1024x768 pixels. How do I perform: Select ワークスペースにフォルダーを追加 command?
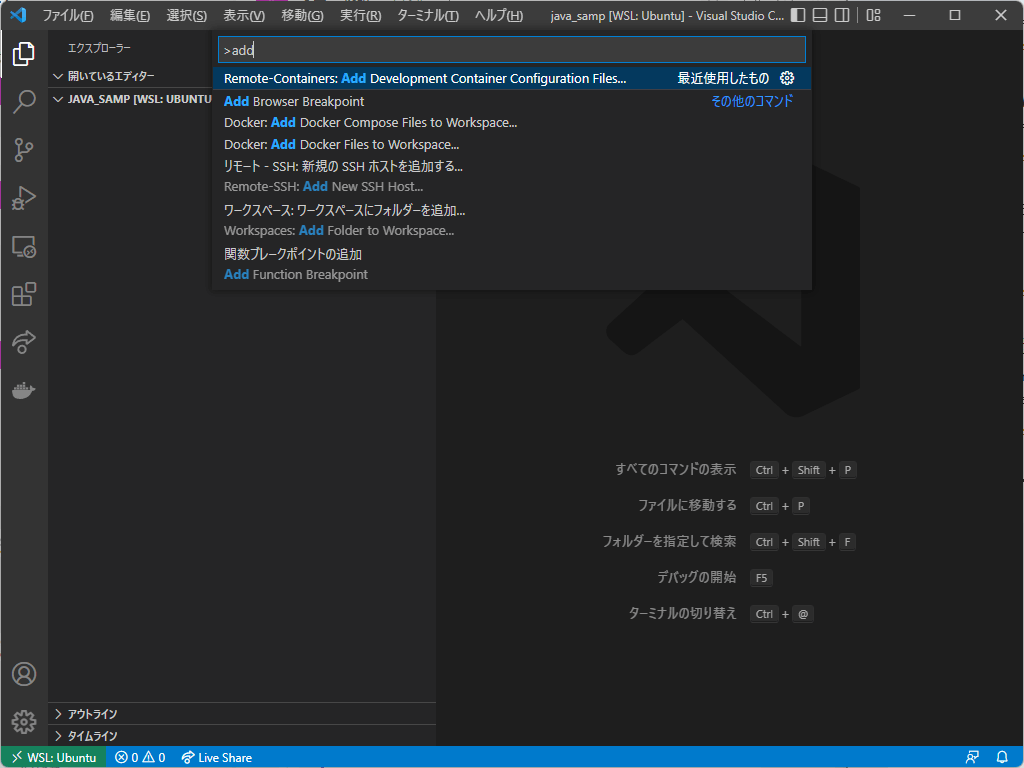(x=511, y=220)
